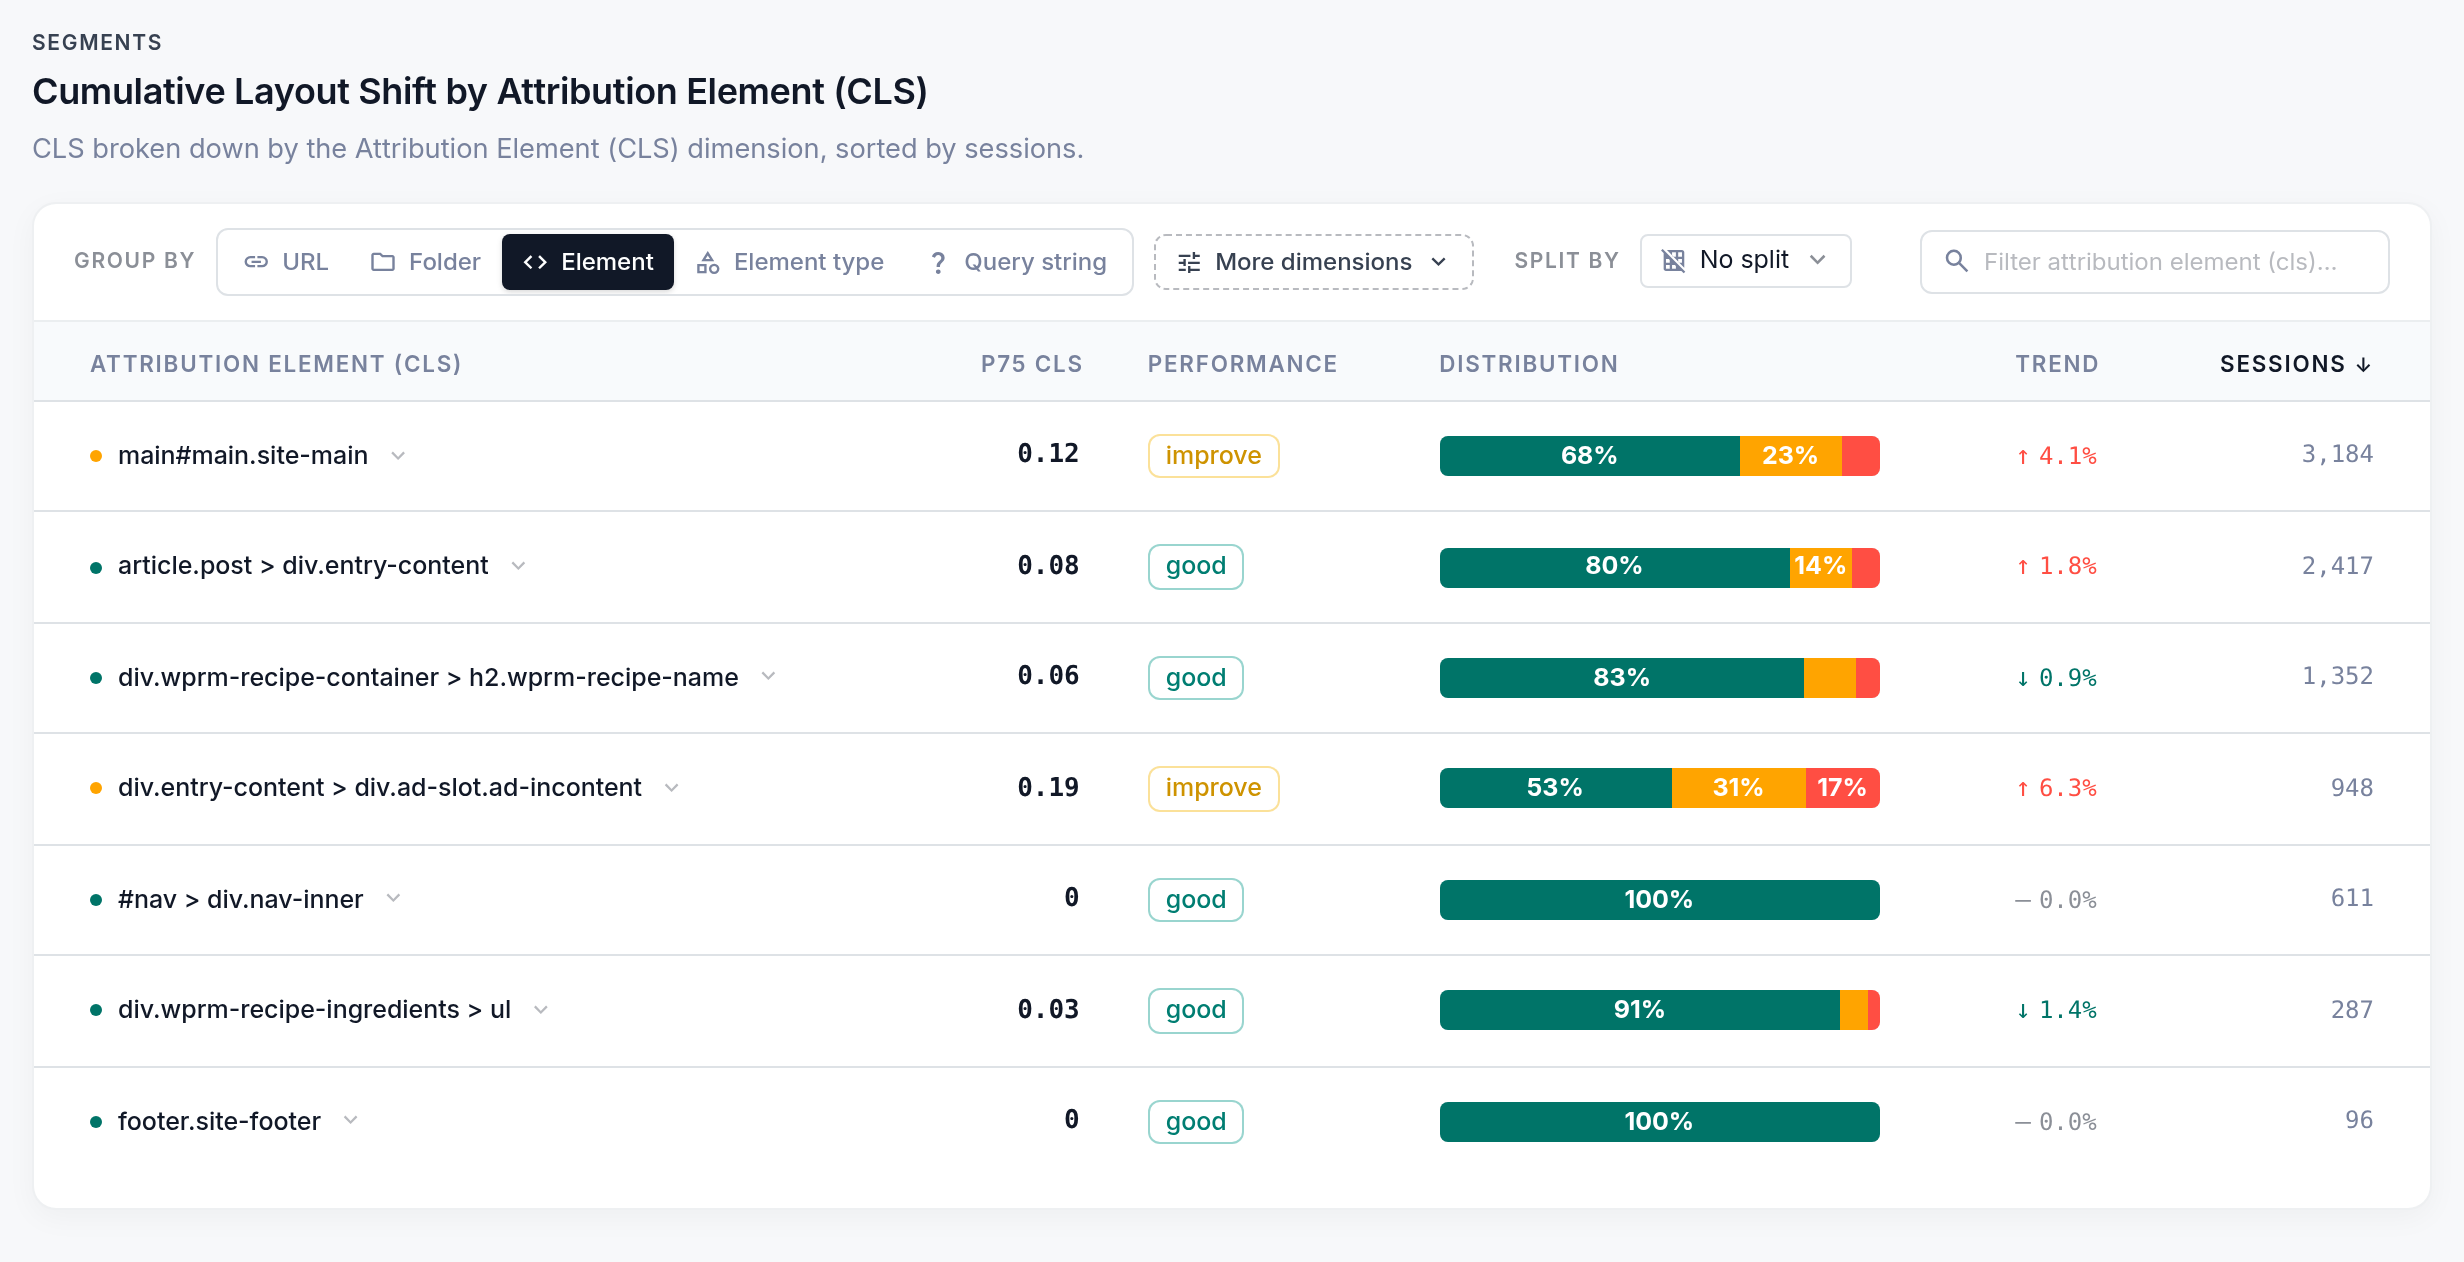Select the 3,184 sessions cell
The height and width of the screenshot is (1262, 2464).
[2337, 454]
